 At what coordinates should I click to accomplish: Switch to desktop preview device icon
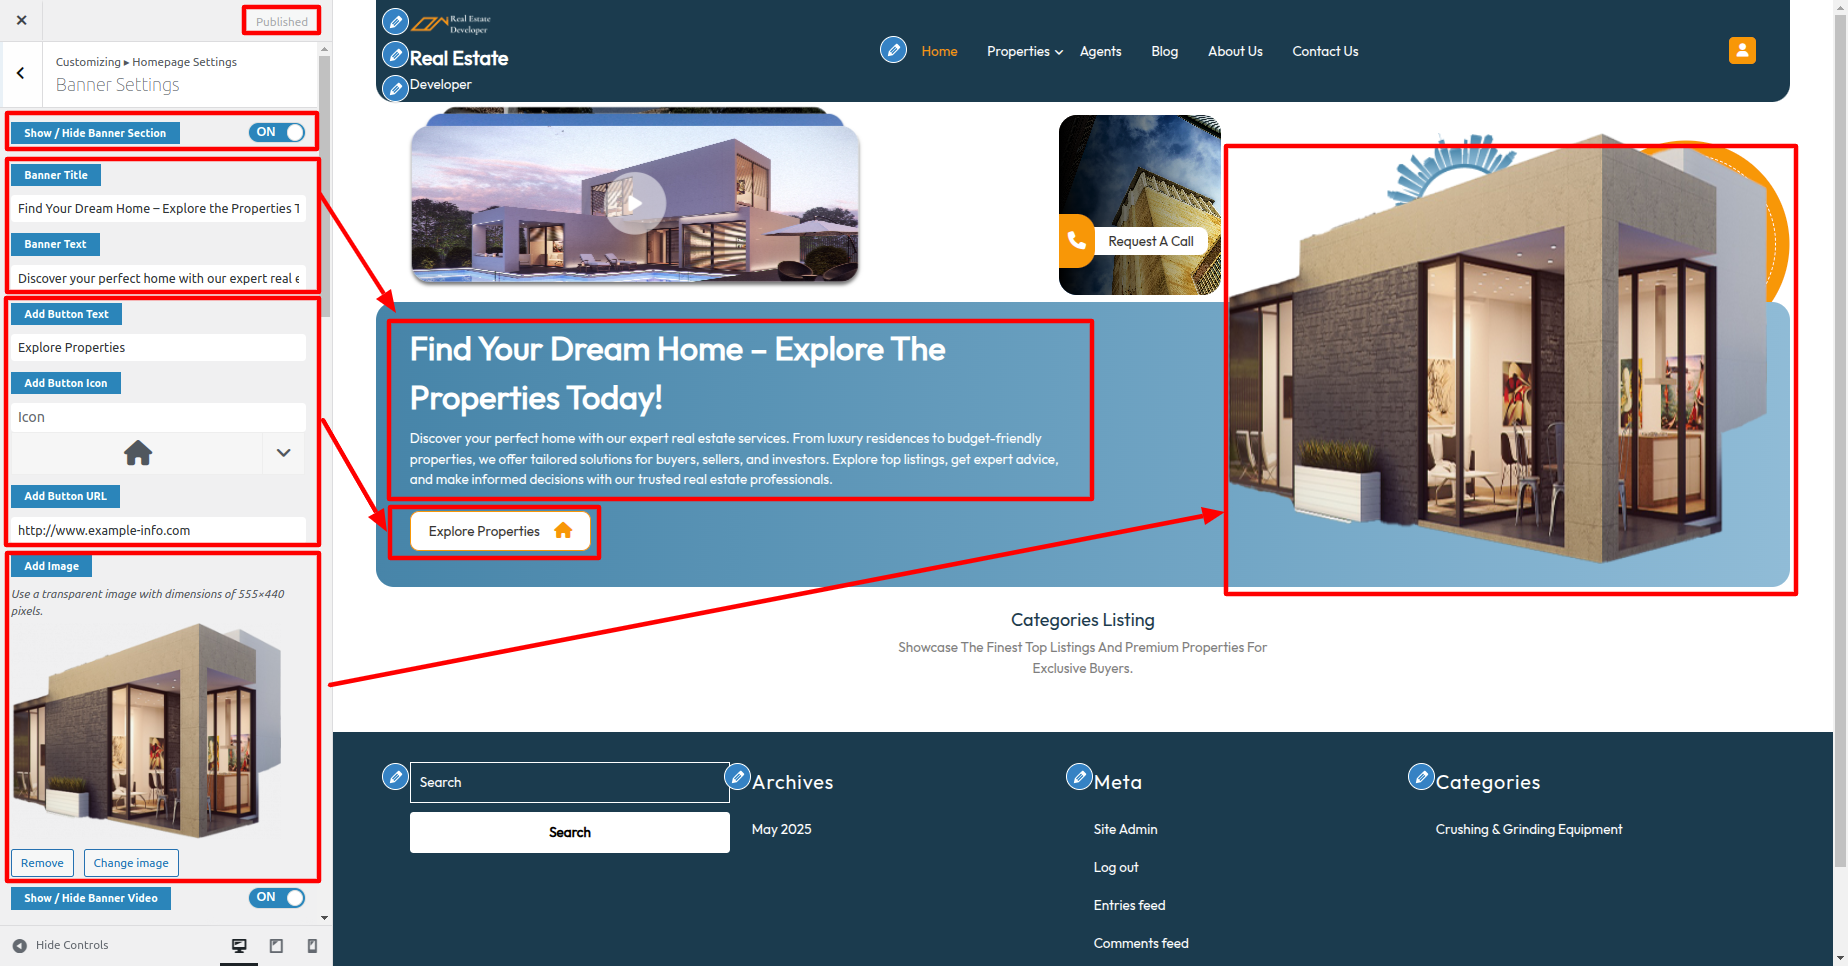point(239,946)
